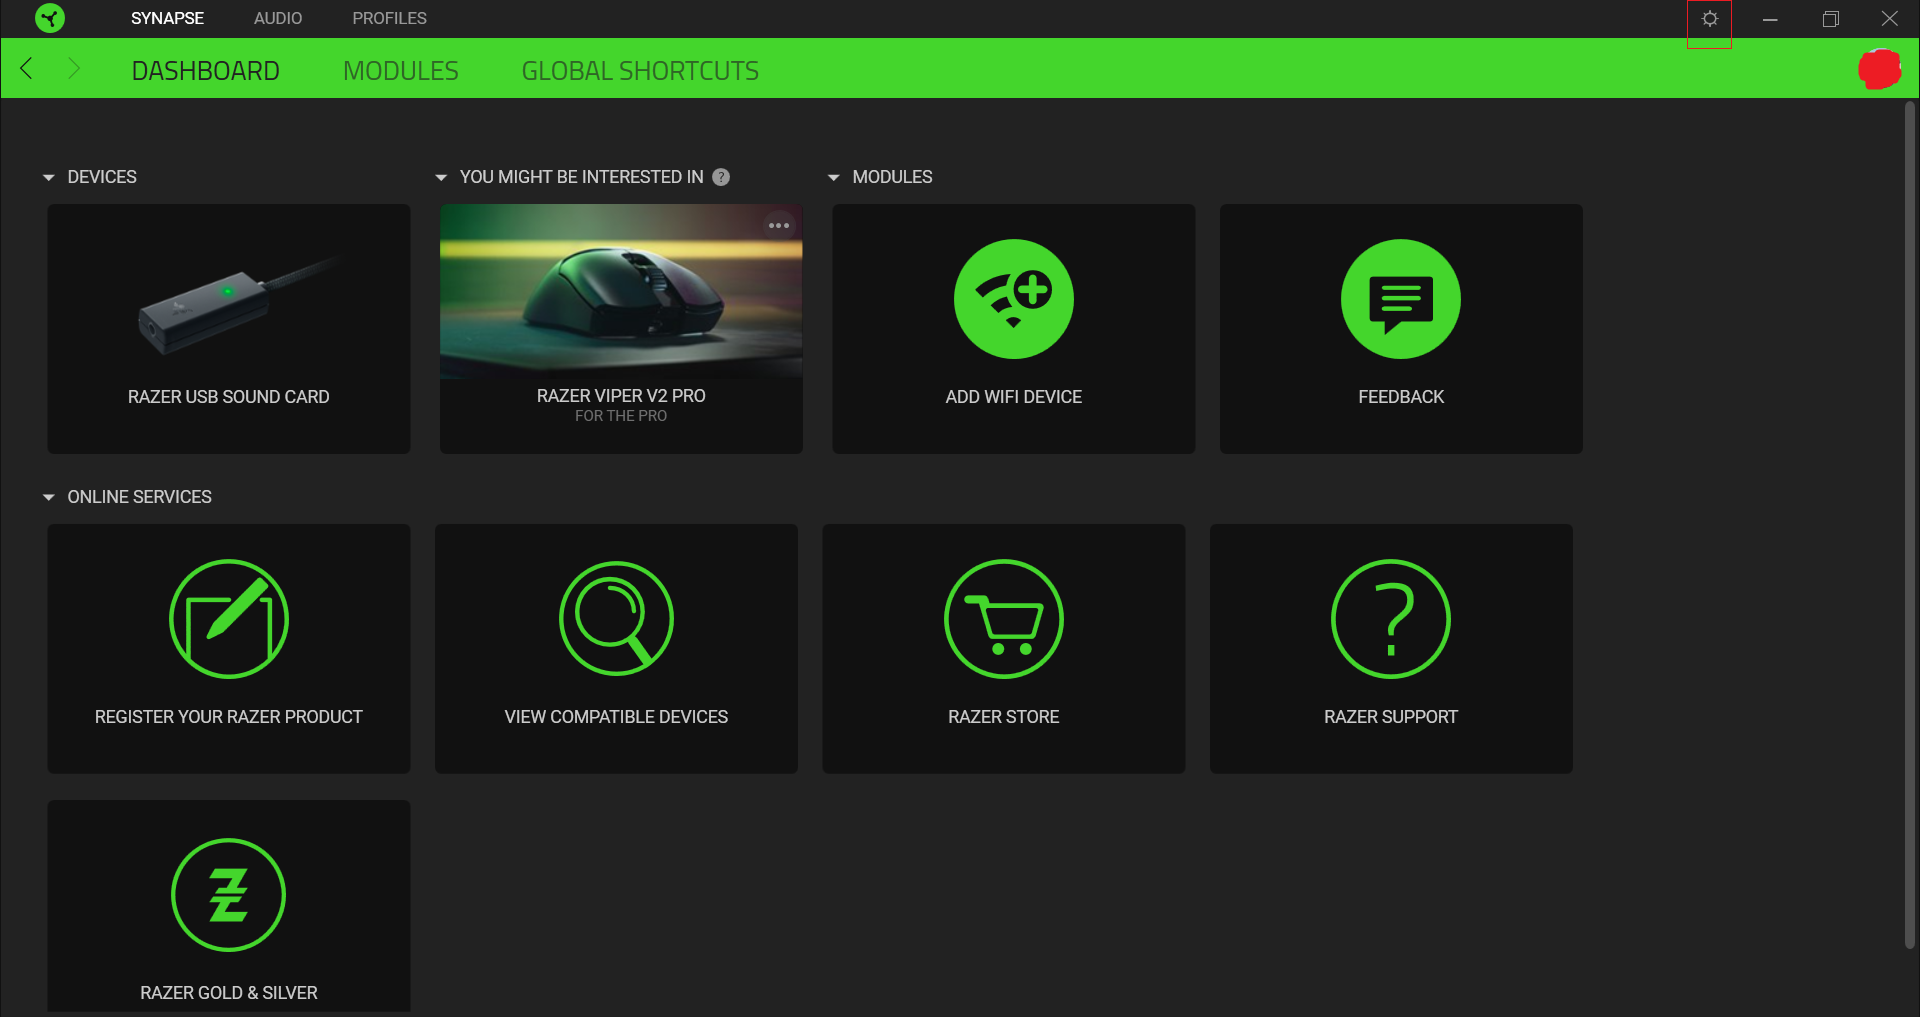The image size is (1920, 1017).
Task: Open the Global Shortcuts tab
Action: coord(640,71)
